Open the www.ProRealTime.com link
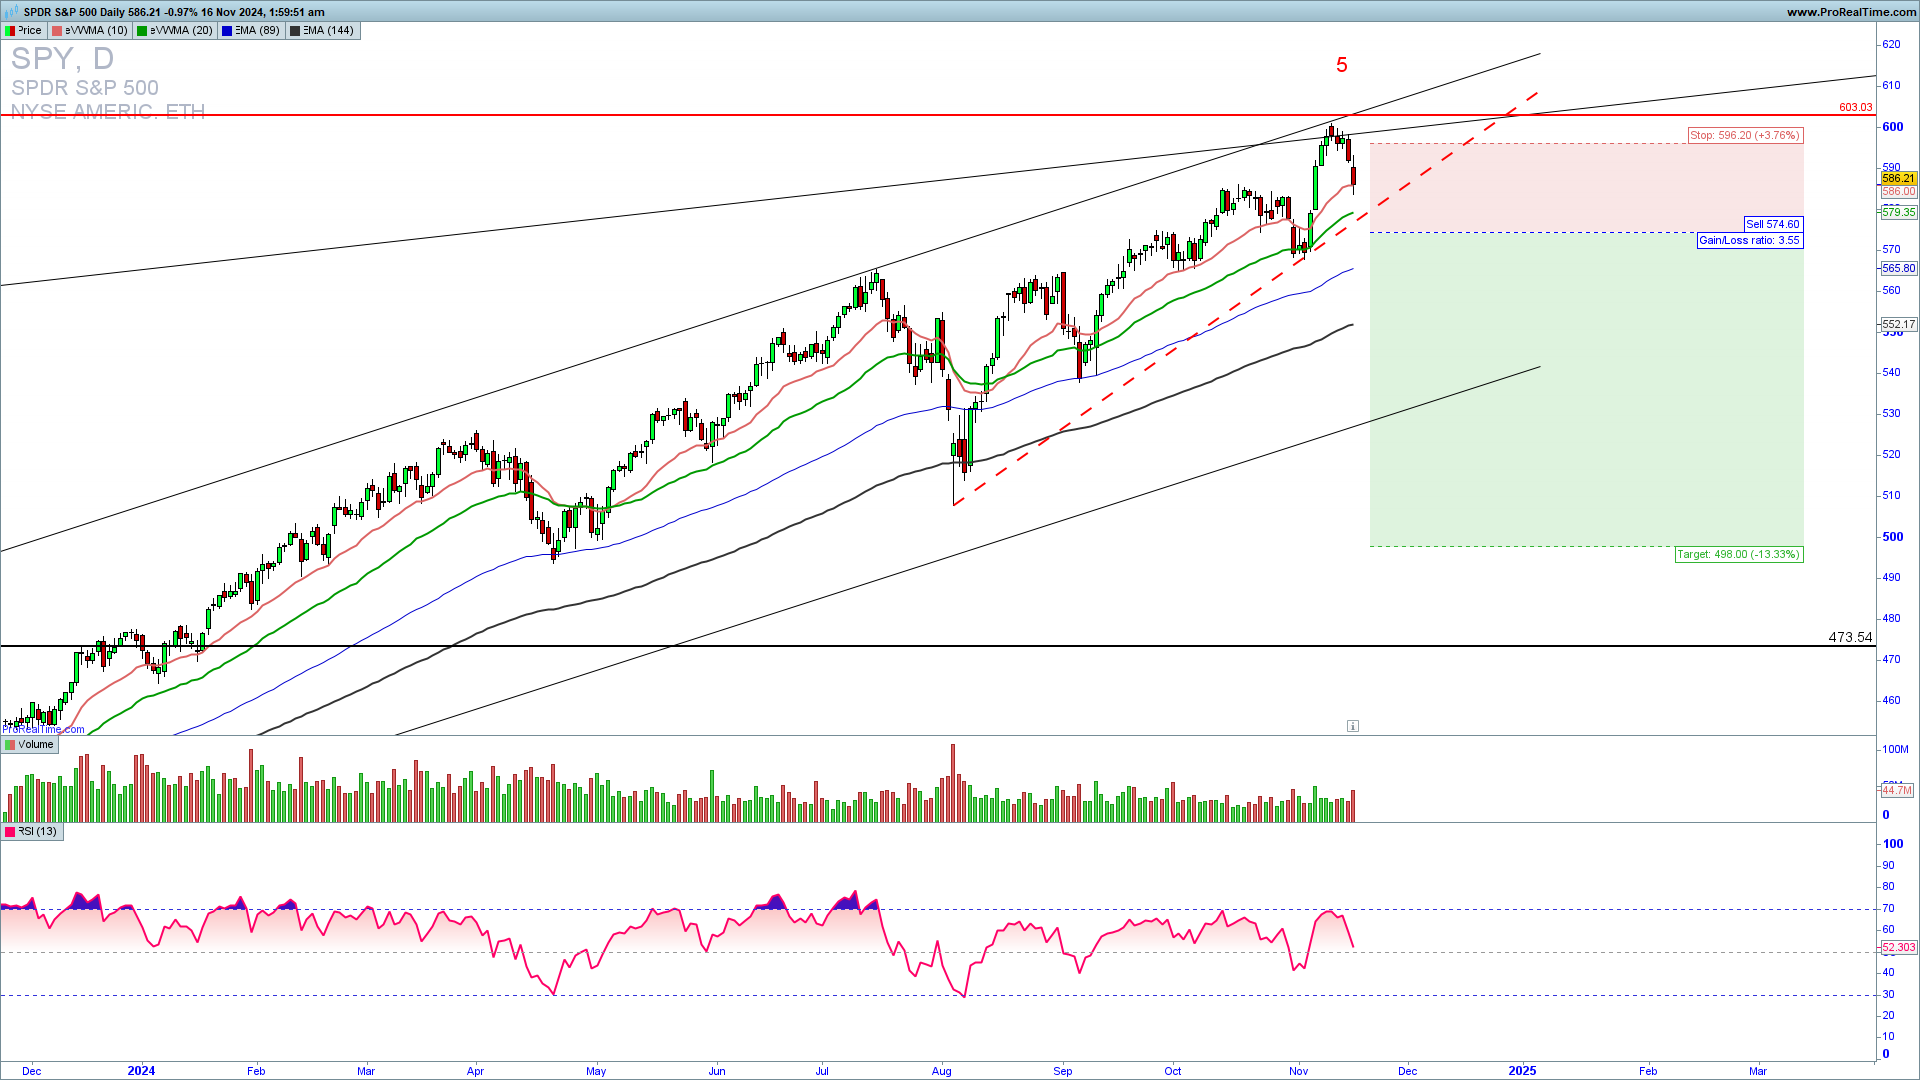Screen dimensions: 1920x1080 (x=1851, y=12)
